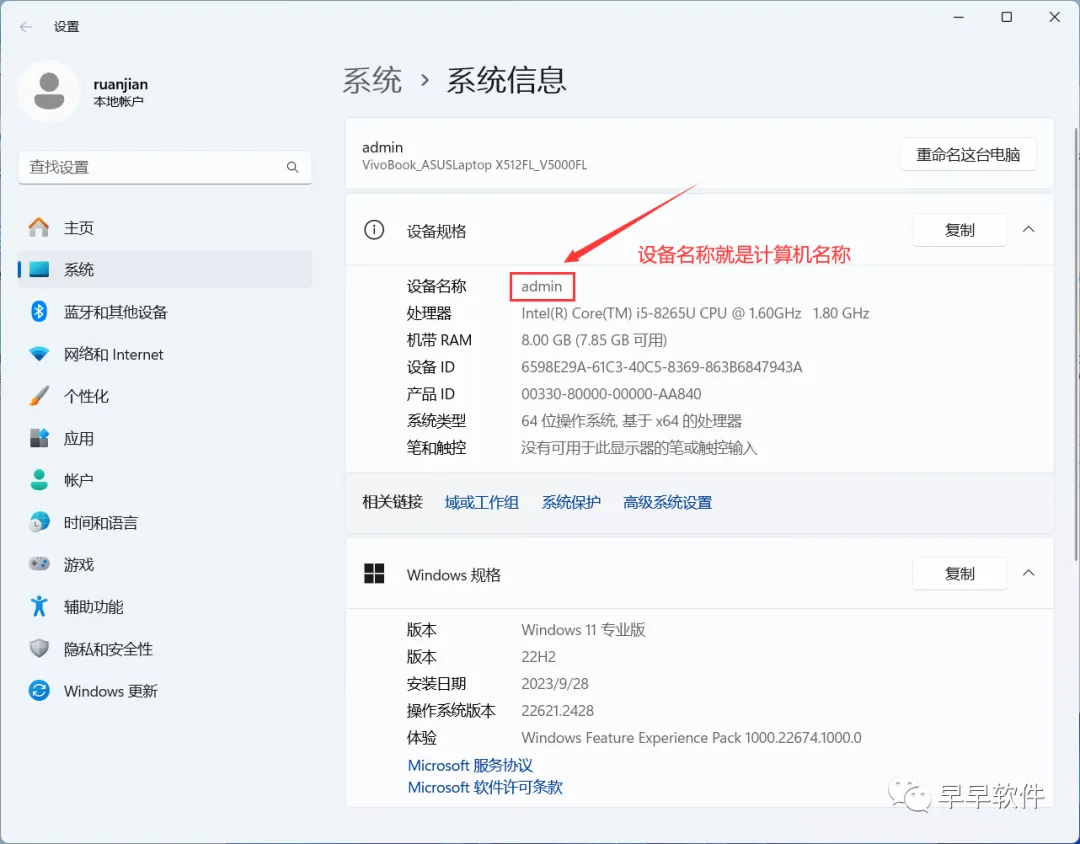This screenshot has height=844, width=1080.
Task: Open 主页 in the sidebar
Action: click(x=165, y=227)
